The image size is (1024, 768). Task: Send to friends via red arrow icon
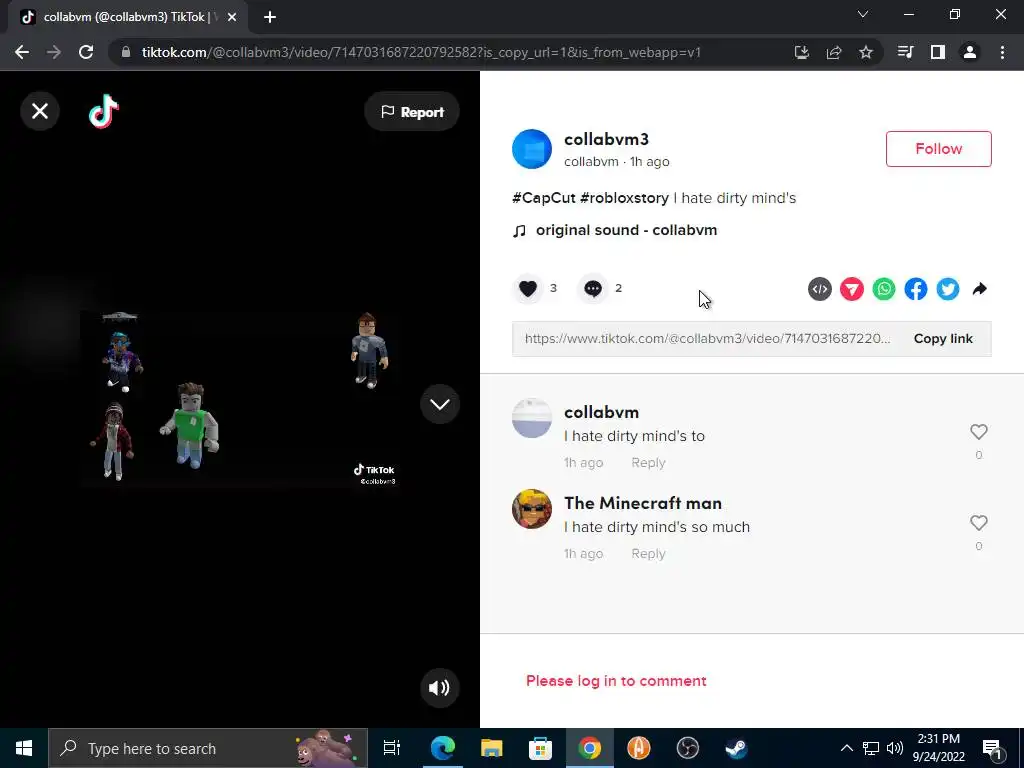point(852,289)
